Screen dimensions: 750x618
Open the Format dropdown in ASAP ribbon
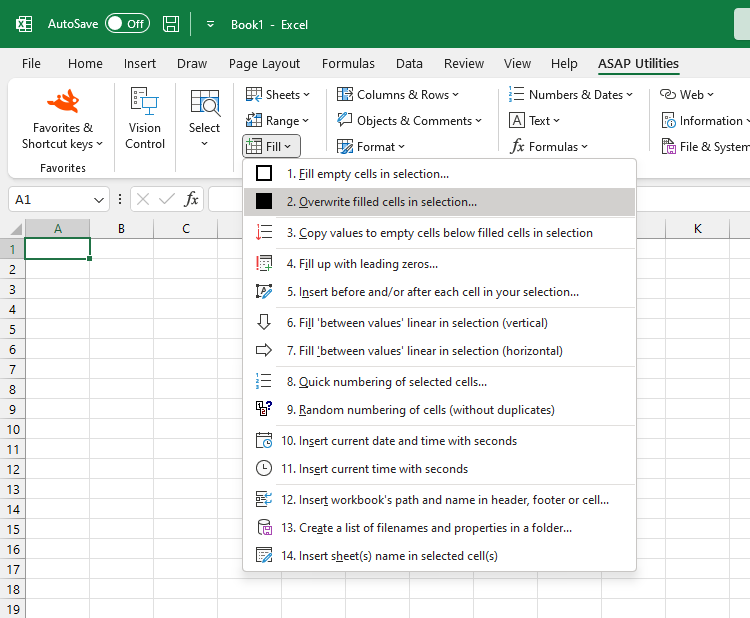tap(371, 146)
